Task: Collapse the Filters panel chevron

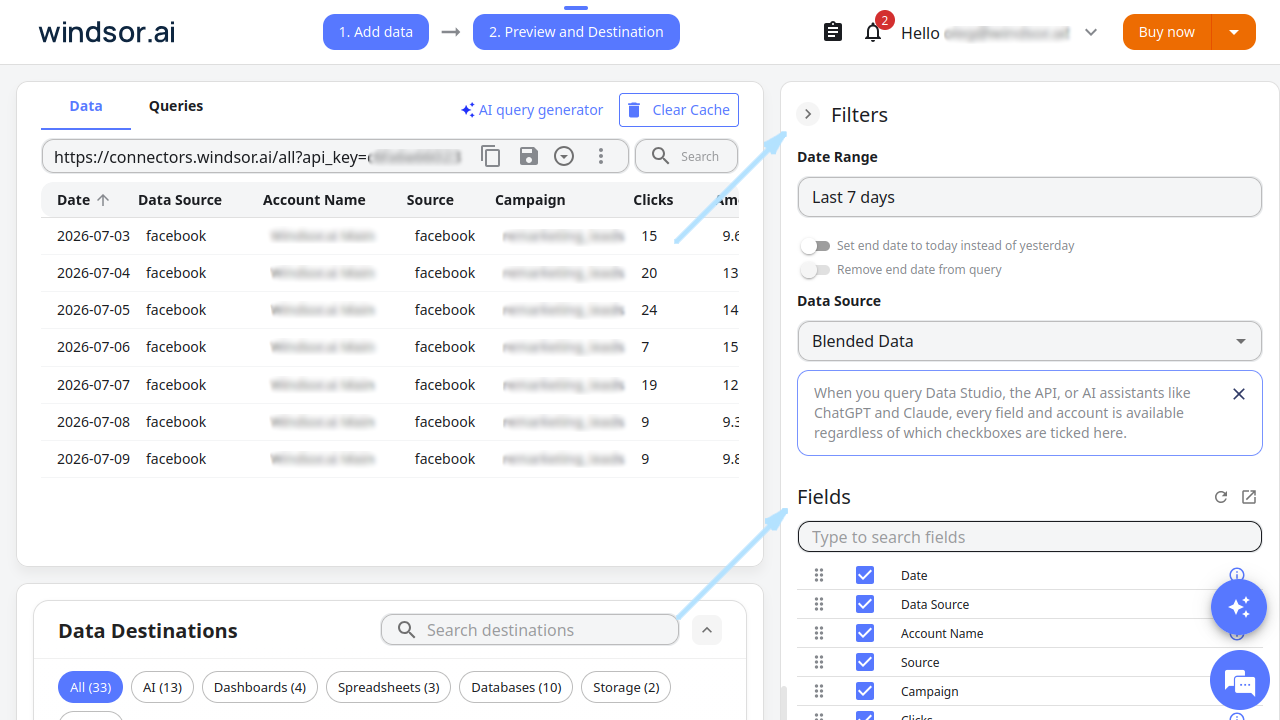Action: (x=808, y=115)
